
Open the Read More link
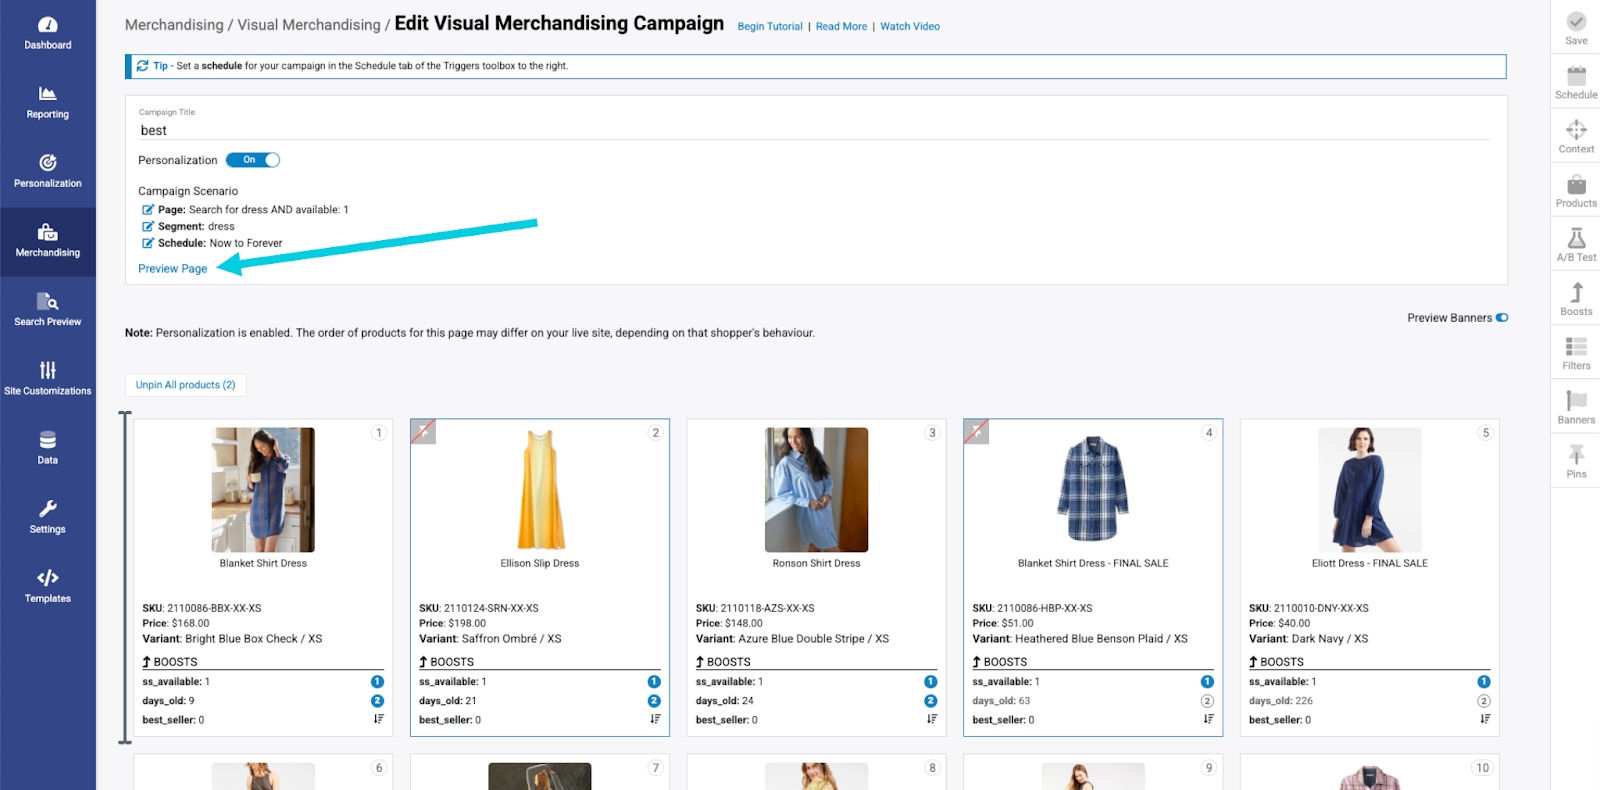click(x=841, y=27)
